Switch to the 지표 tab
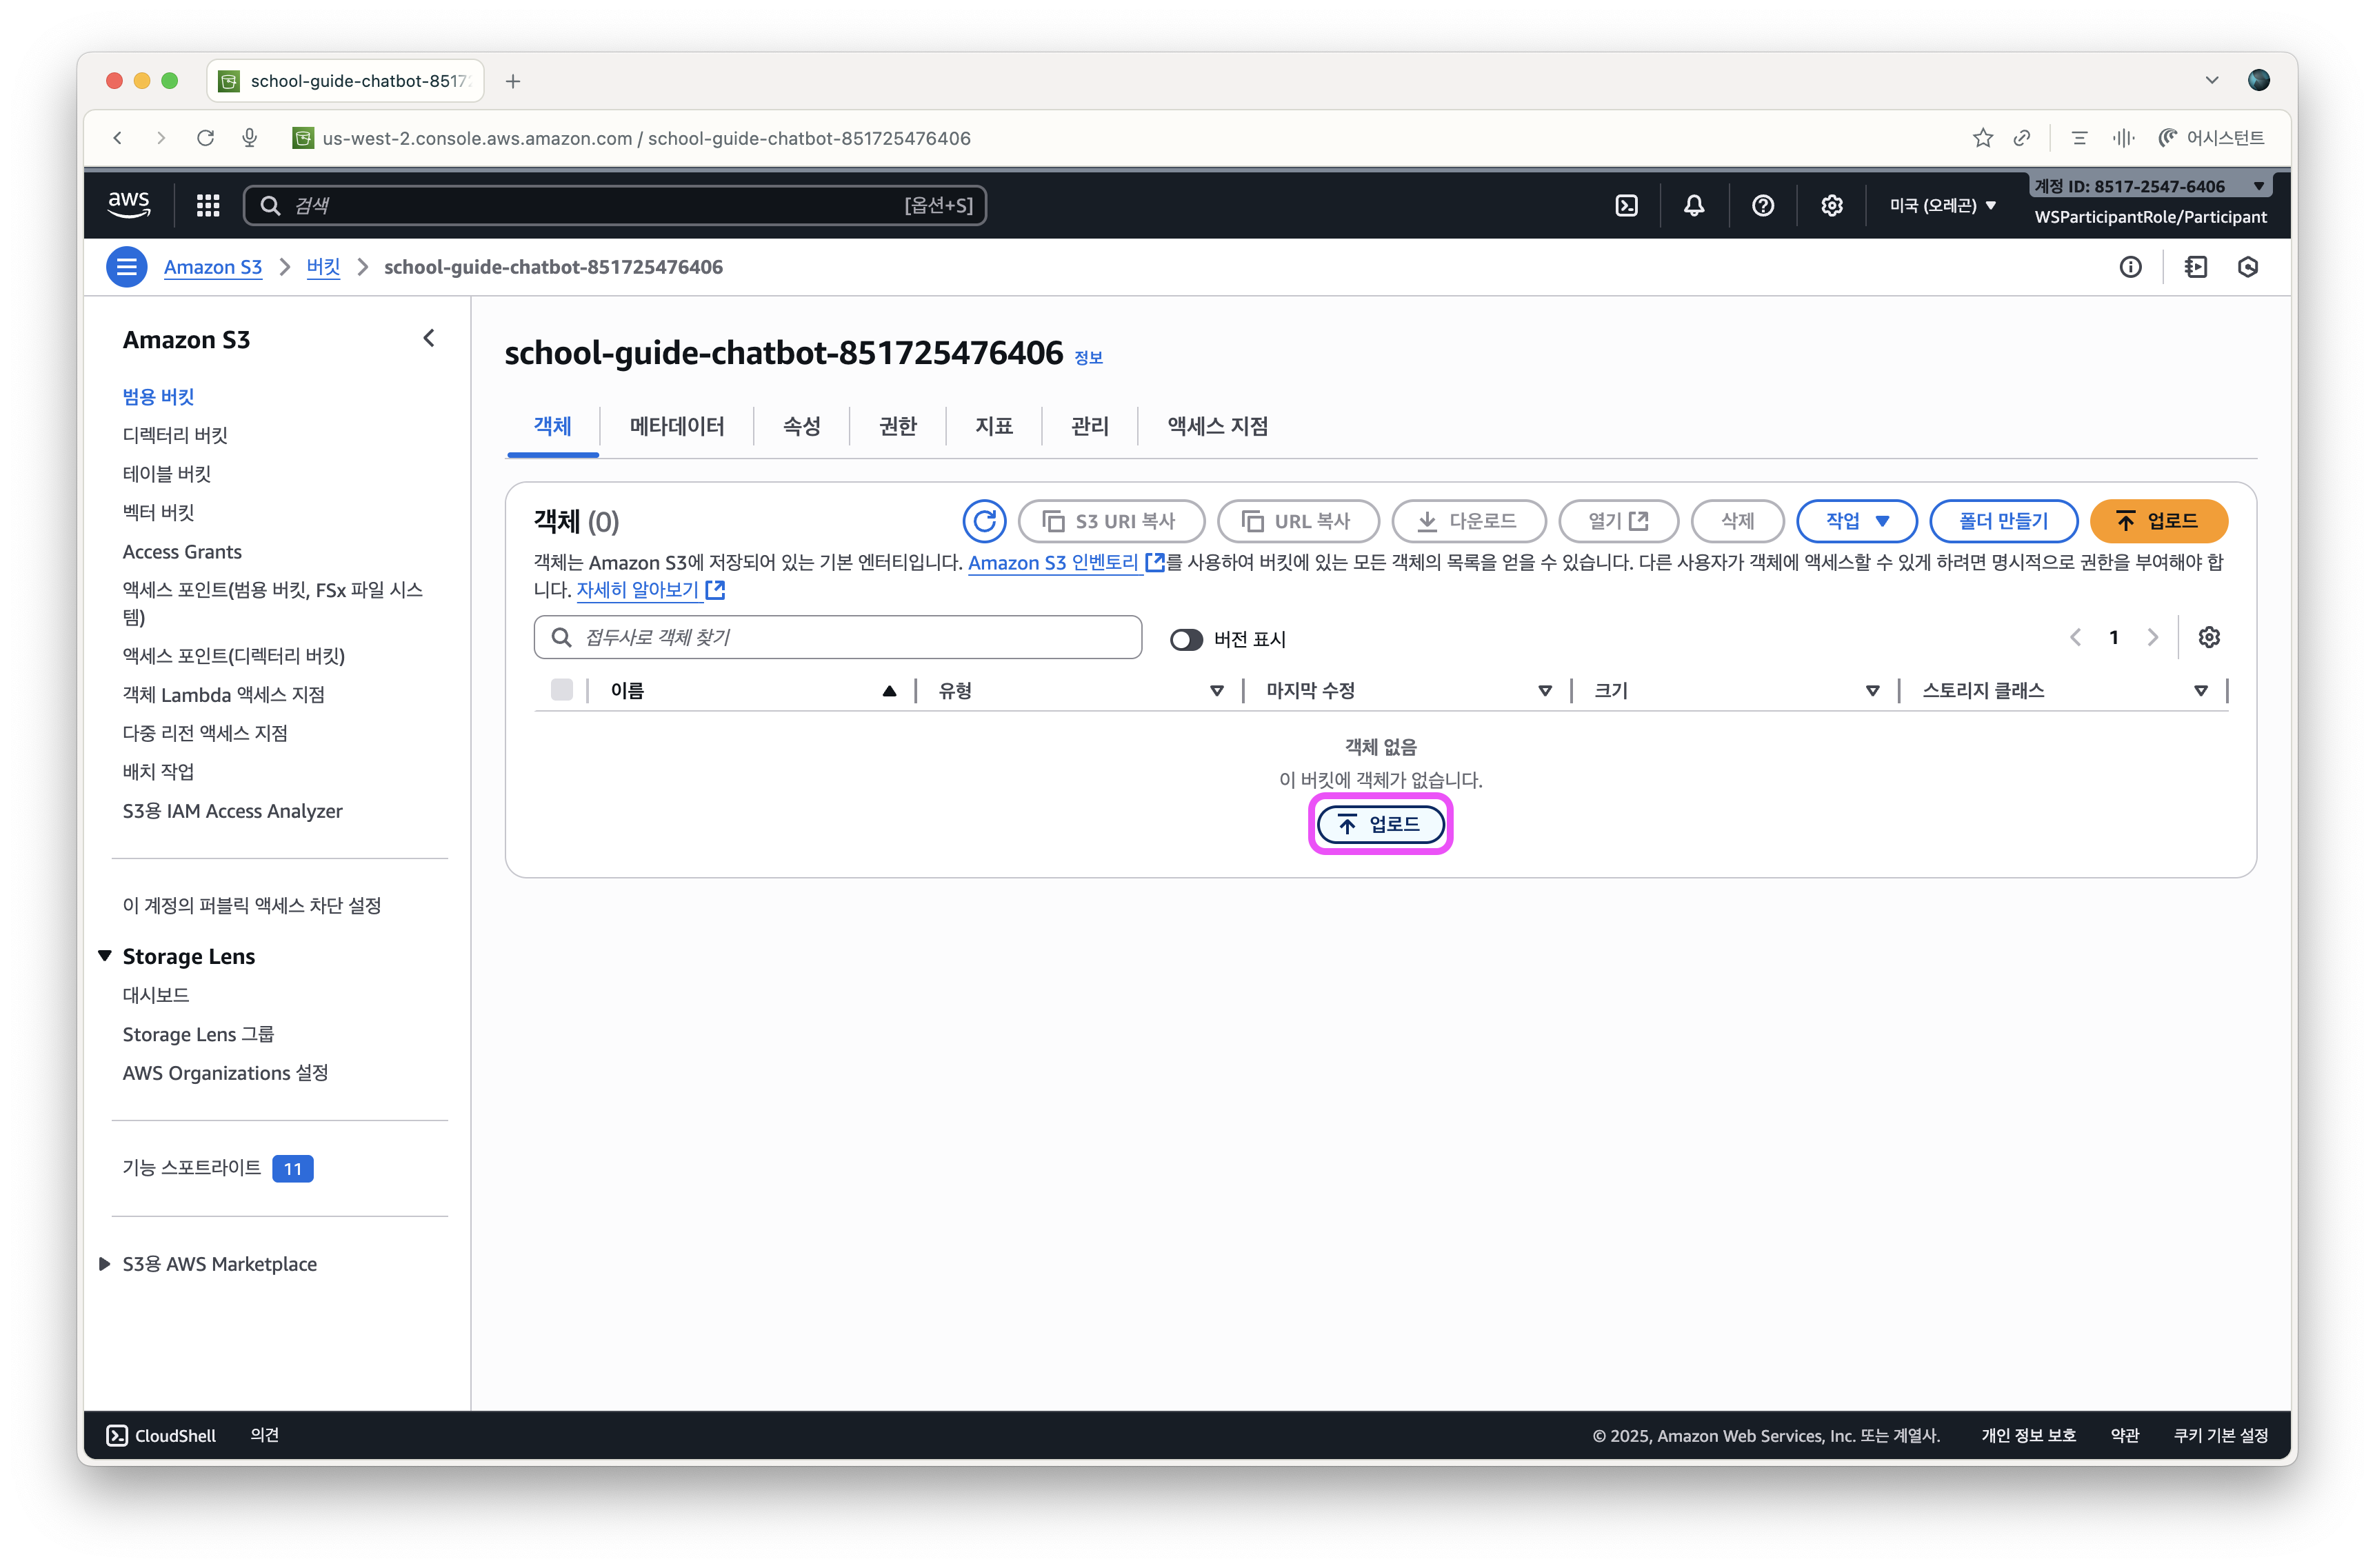This screenshot has width=2375, height=1568. (x=994, y=426)
